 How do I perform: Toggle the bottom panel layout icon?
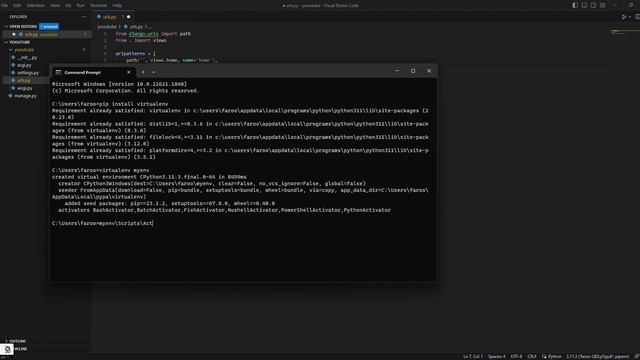click(x=584, y=5)
